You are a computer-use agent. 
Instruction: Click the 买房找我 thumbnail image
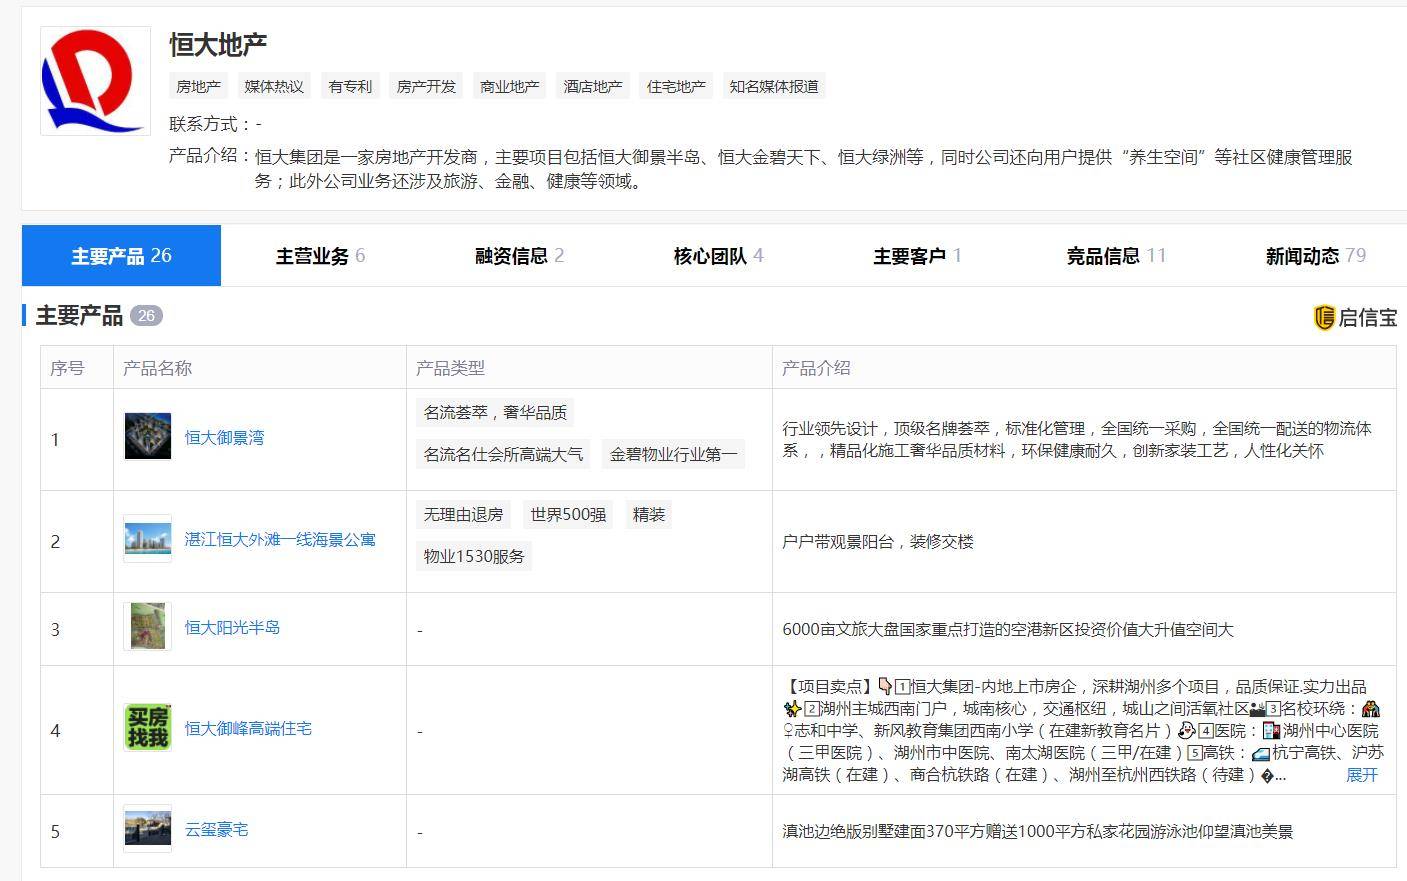coord(148,728)
